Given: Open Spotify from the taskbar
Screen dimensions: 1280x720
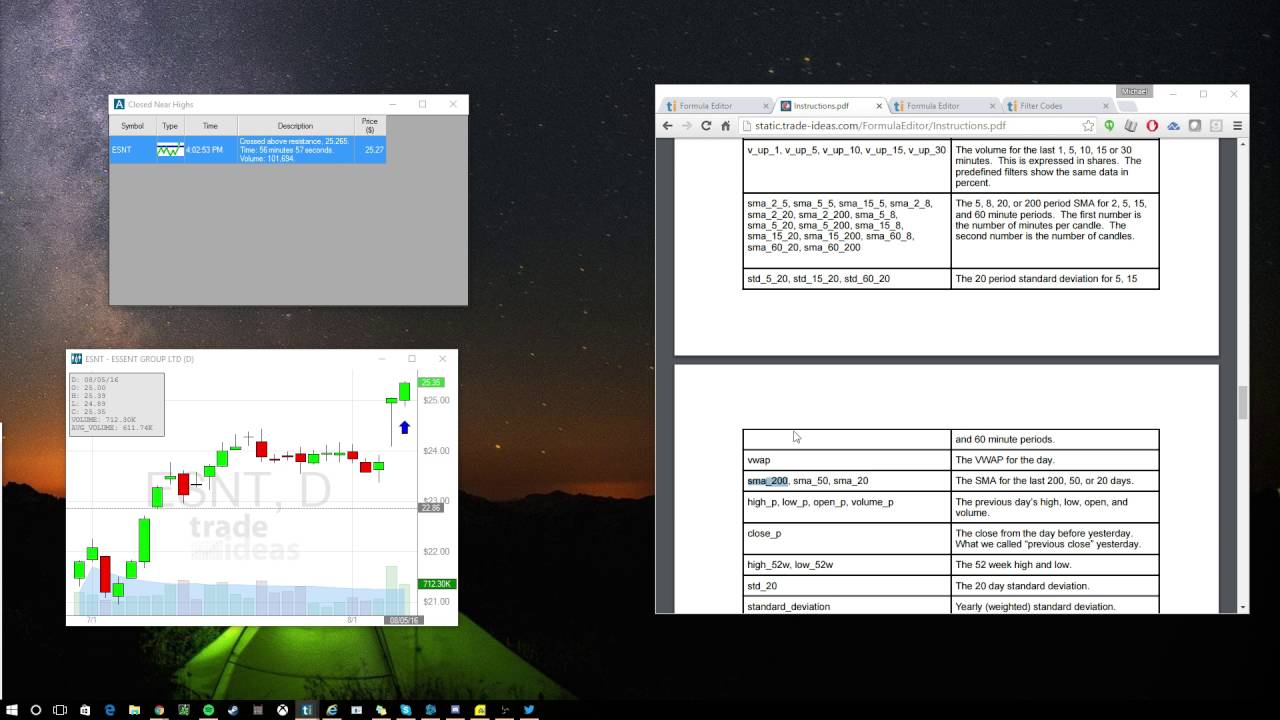Looking at the screenshot, I should 208,710.
